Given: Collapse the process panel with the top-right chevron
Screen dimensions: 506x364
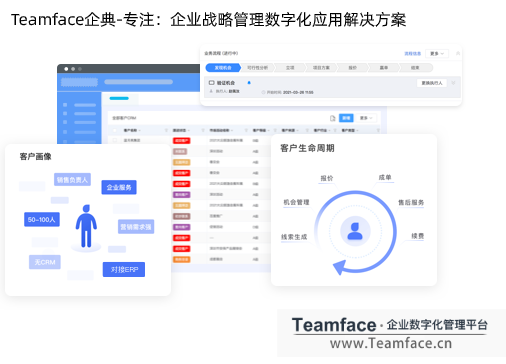Looking at the screenshot, I should pyautogui.click(x=458, y=53).
